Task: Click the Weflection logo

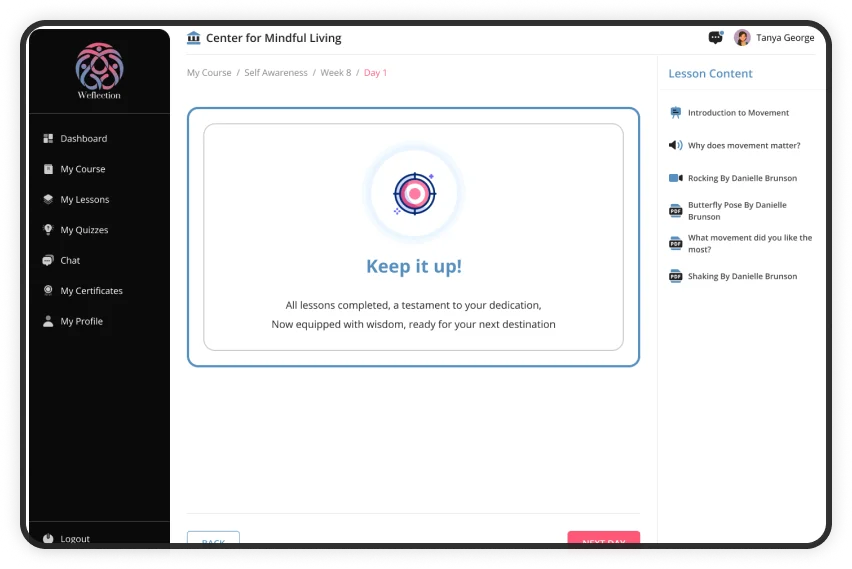Action: [99, 69]
